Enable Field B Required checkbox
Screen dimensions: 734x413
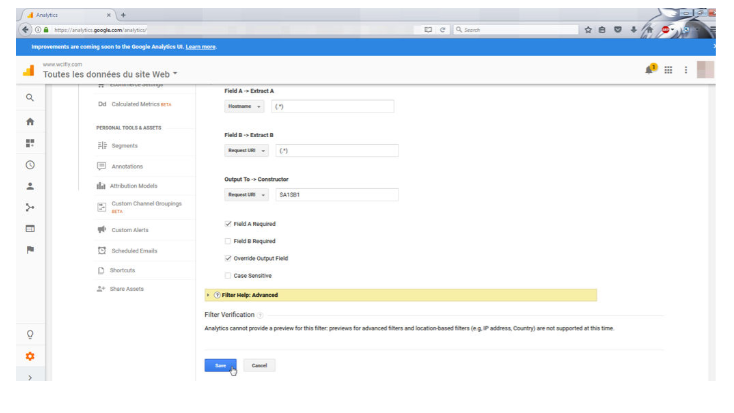tap(228, 241)
